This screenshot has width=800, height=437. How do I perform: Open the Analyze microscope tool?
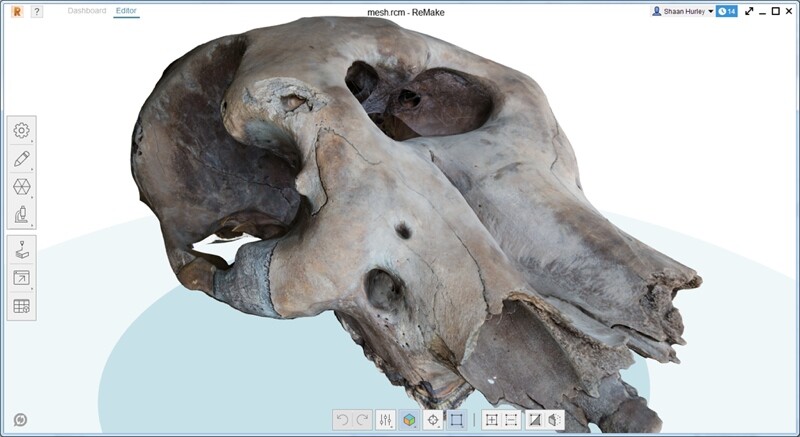click(21, 214)
